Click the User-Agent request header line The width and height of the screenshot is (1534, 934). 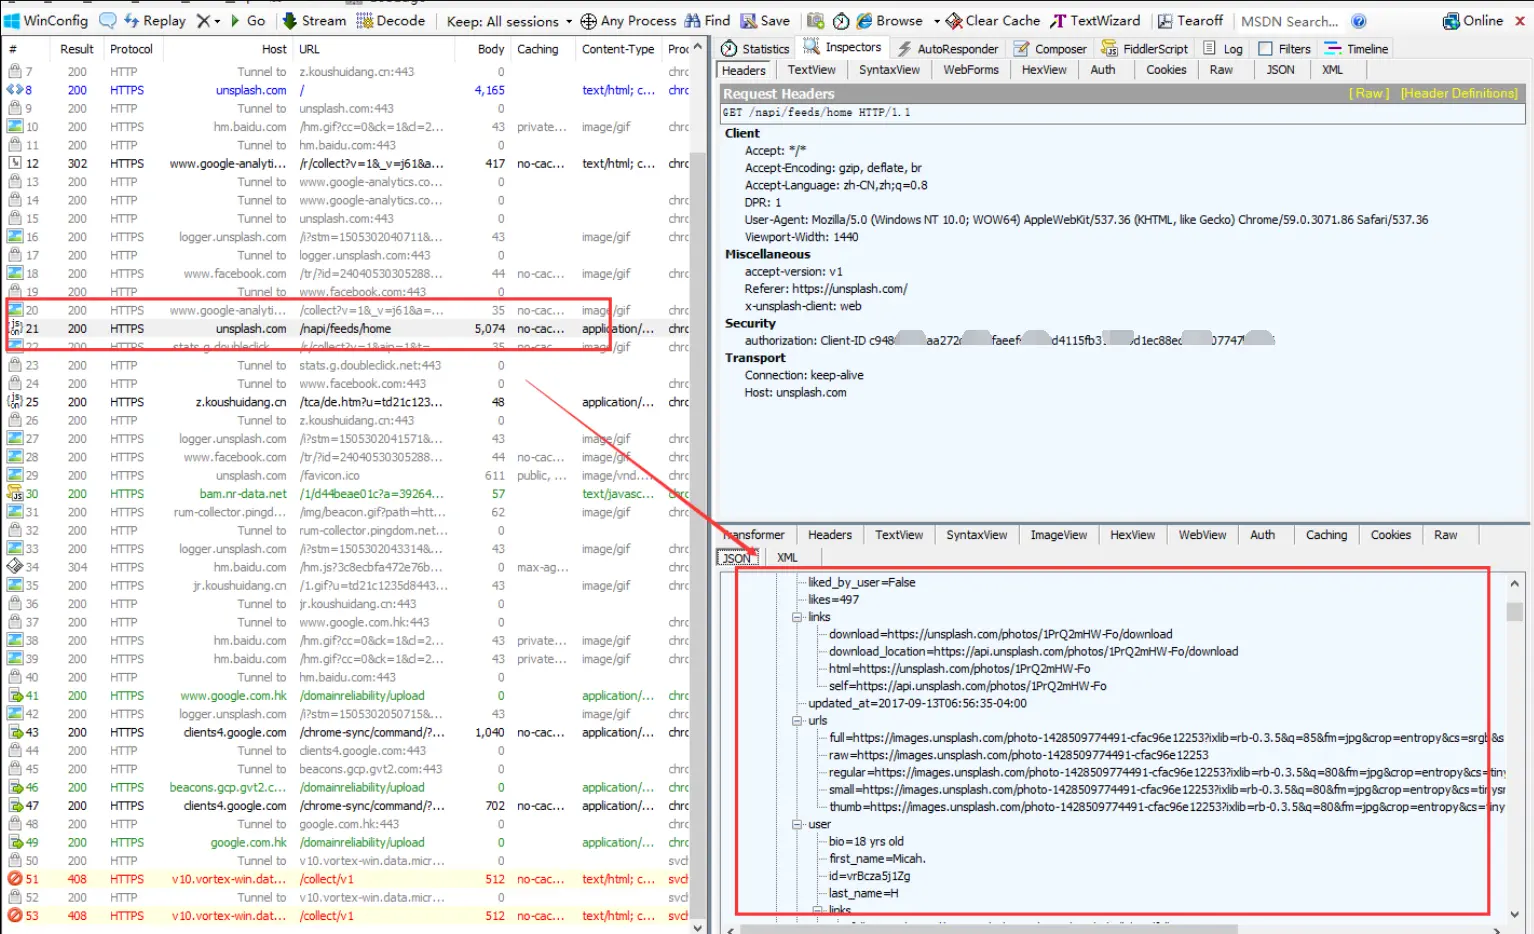pos(1086,220)
